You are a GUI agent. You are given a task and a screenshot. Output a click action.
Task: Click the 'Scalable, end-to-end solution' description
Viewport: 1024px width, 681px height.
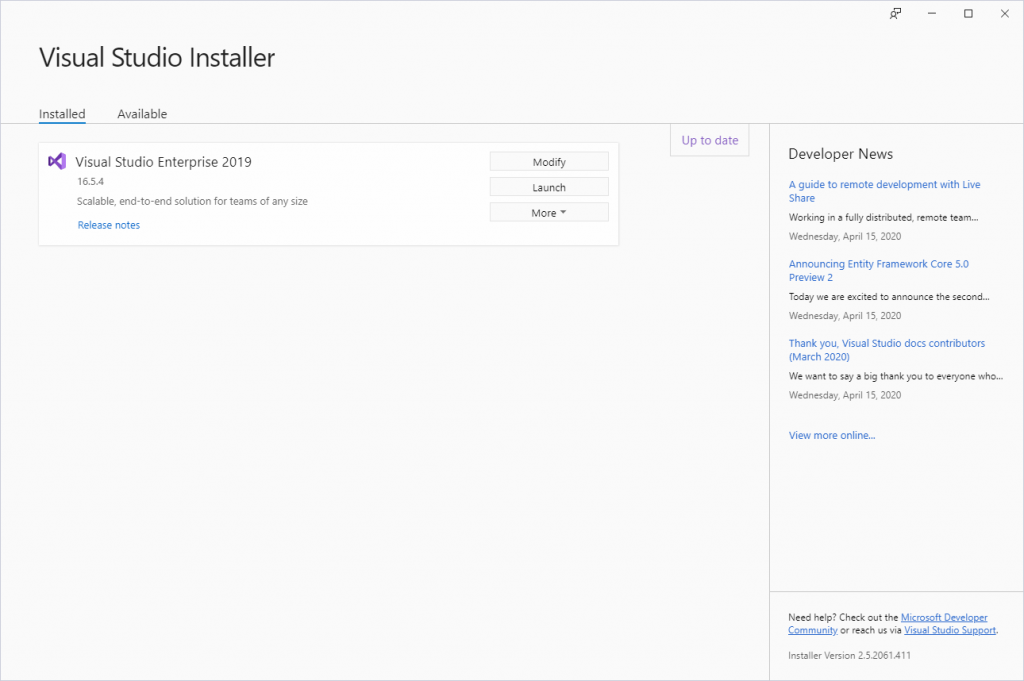click(x=193, y=201)
